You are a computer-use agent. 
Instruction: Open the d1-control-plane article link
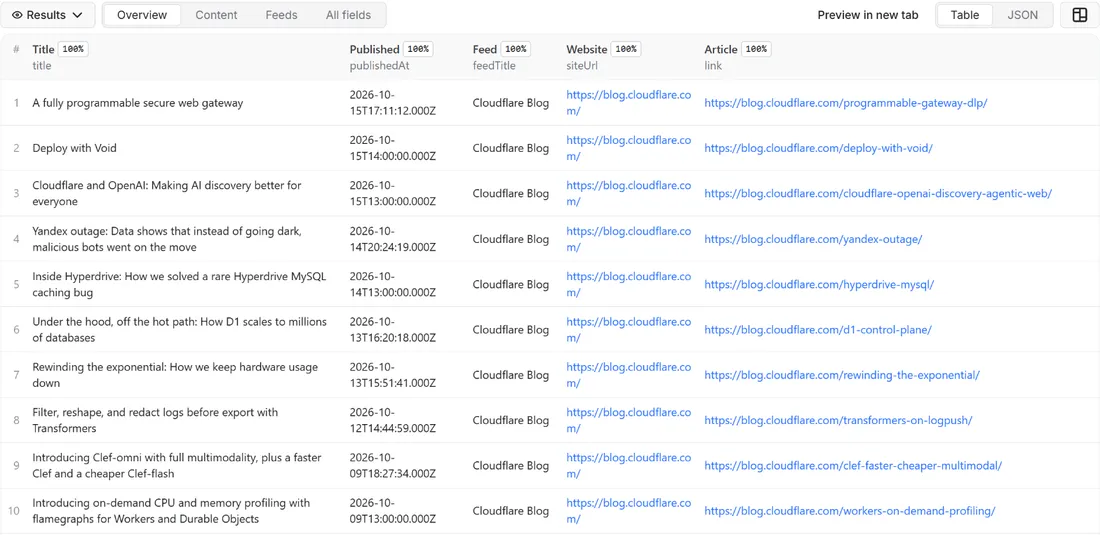click(x=818, y=330)
